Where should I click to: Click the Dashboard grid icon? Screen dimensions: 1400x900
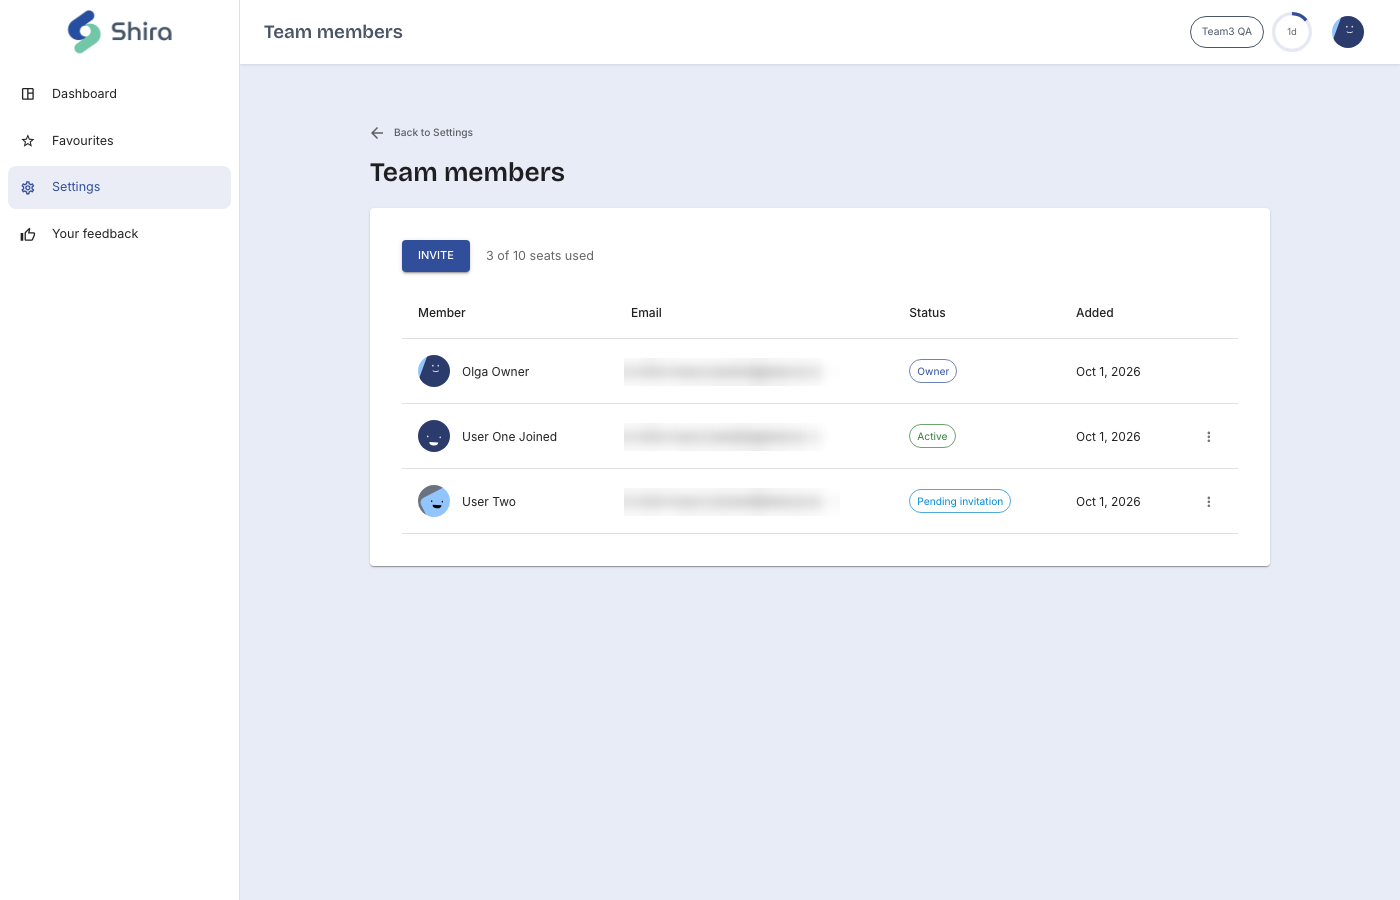tap(28, 94)
